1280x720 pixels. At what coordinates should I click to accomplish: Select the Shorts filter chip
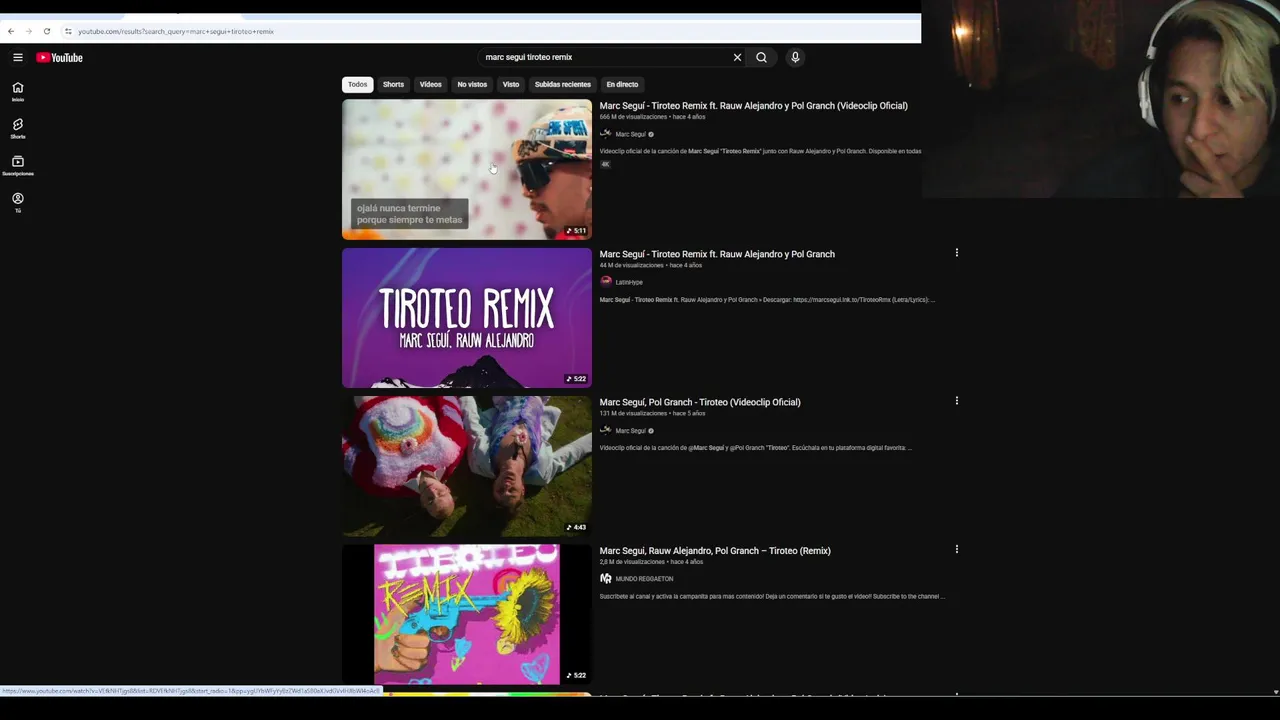393,84
